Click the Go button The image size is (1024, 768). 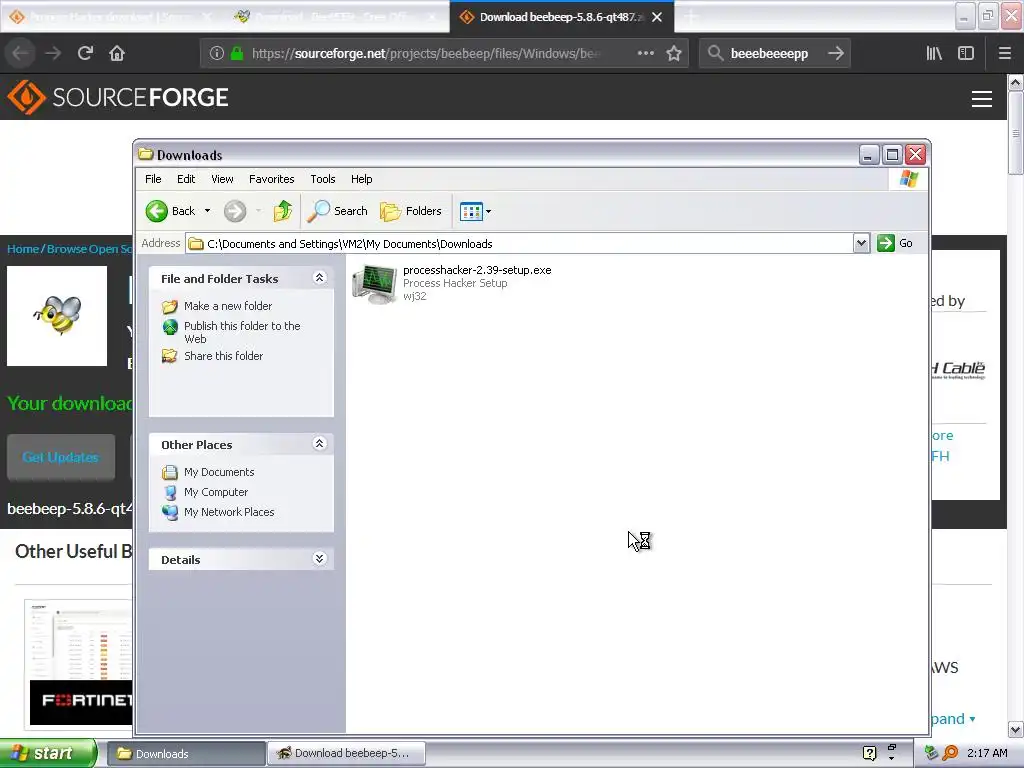pos(895,243)
